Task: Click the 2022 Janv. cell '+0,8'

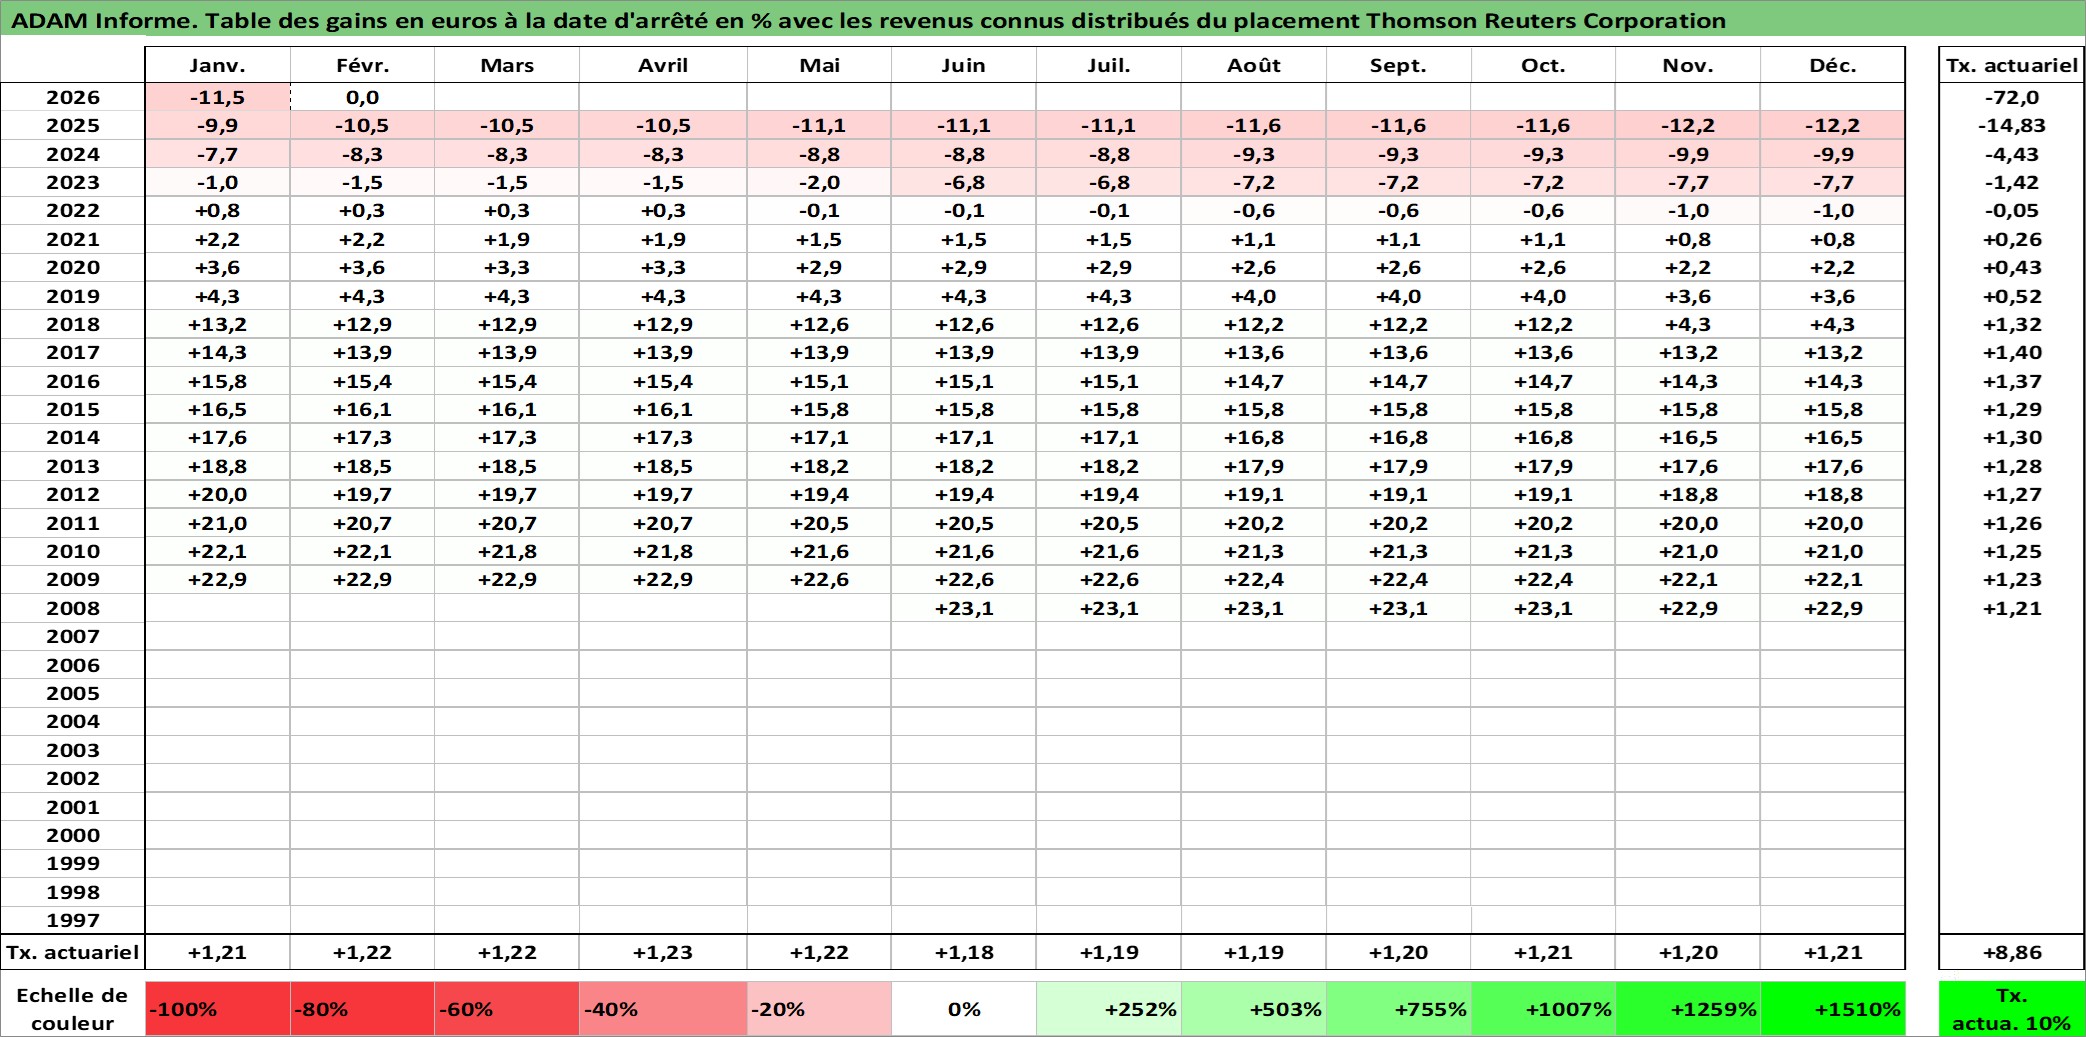Action: coord(218,210)
